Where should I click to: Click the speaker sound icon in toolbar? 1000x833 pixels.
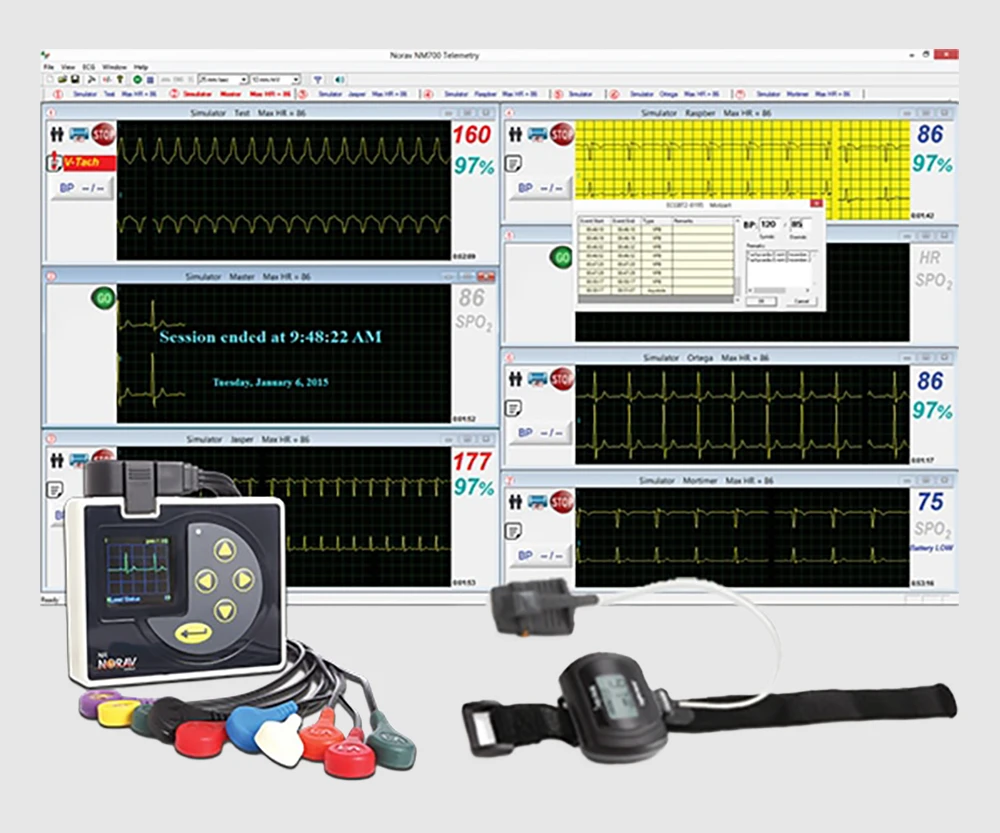339,79
